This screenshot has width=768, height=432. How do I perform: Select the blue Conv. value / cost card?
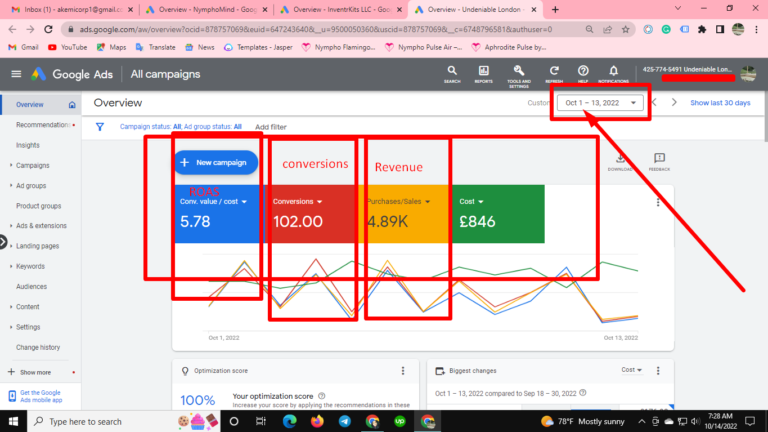218,213
